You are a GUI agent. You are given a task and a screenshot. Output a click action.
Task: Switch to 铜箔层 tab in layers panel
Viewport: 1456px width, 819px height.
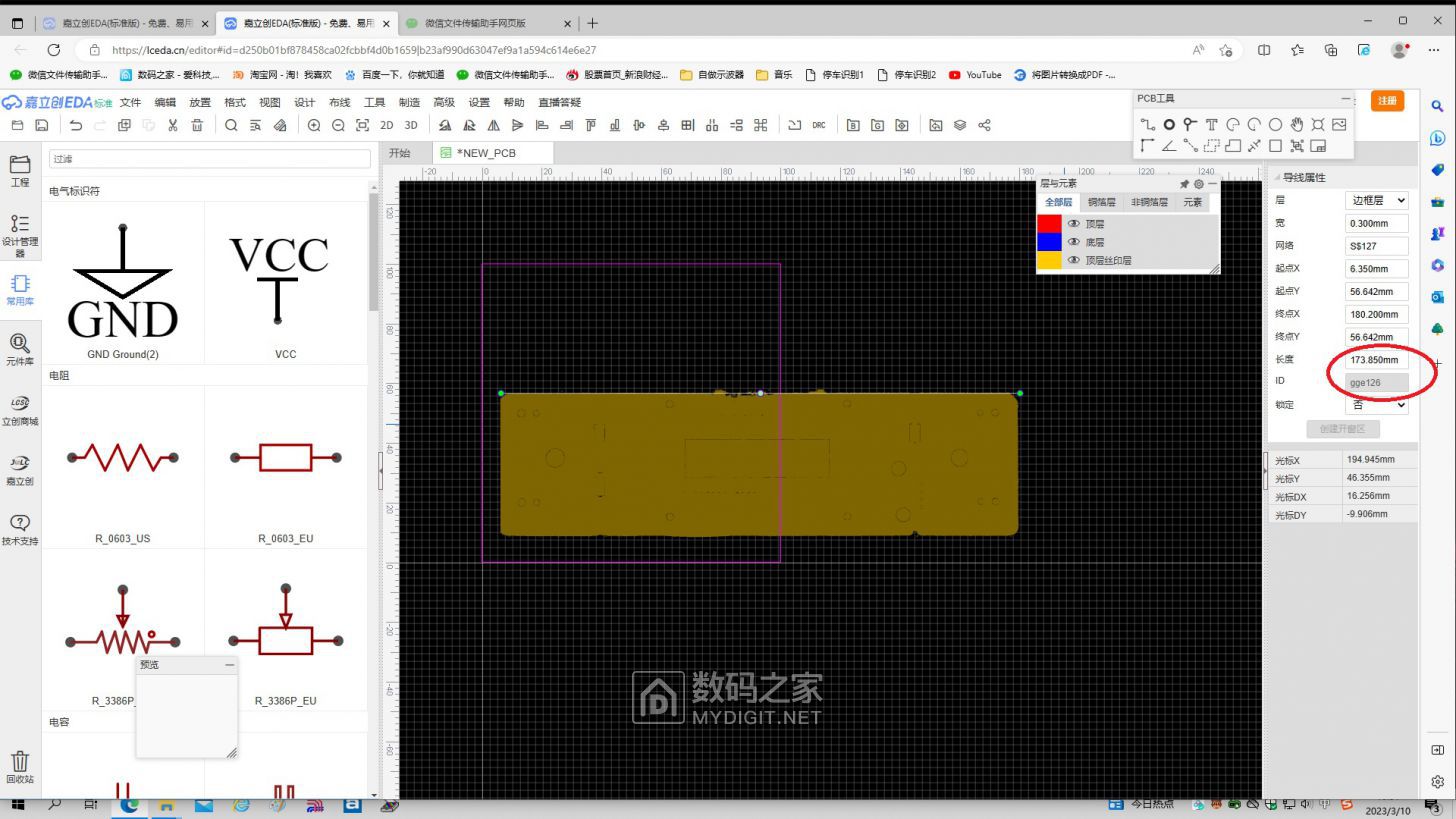1101,202
